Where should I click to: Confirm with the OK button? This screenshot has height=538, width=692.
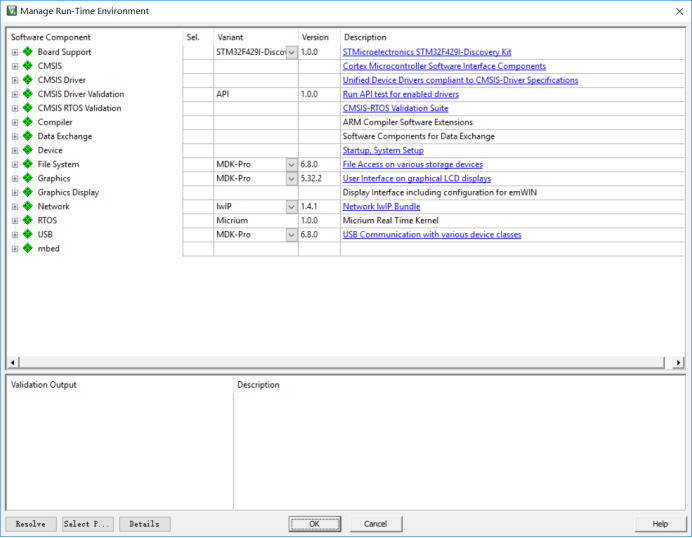[315, 524]
